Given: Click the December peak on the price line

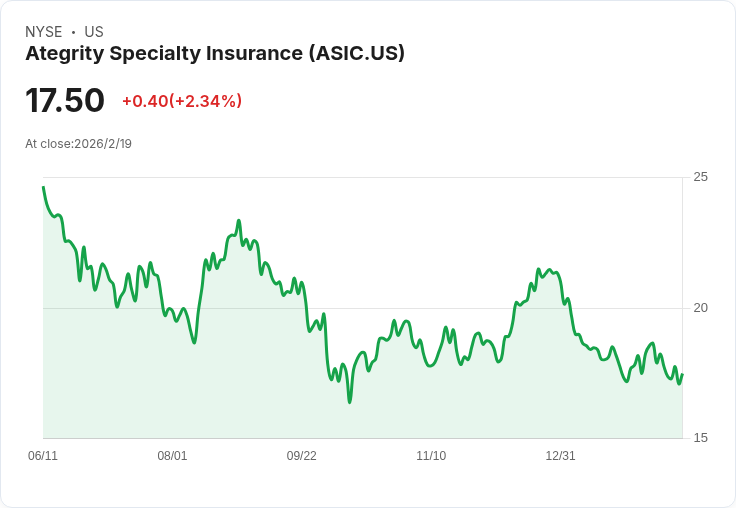Looking at the screenshot, I should point(538,269).
